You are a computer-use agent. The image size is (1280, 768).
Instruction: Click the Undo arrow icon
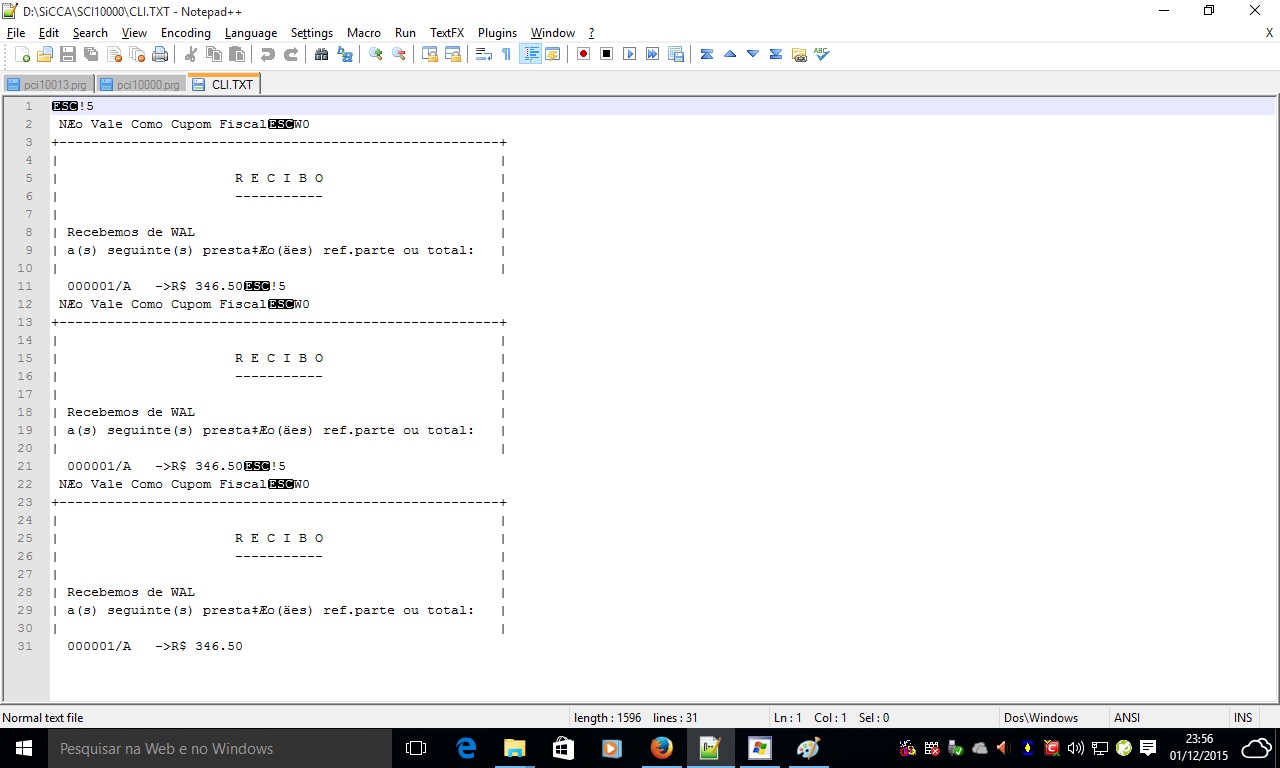268,54
